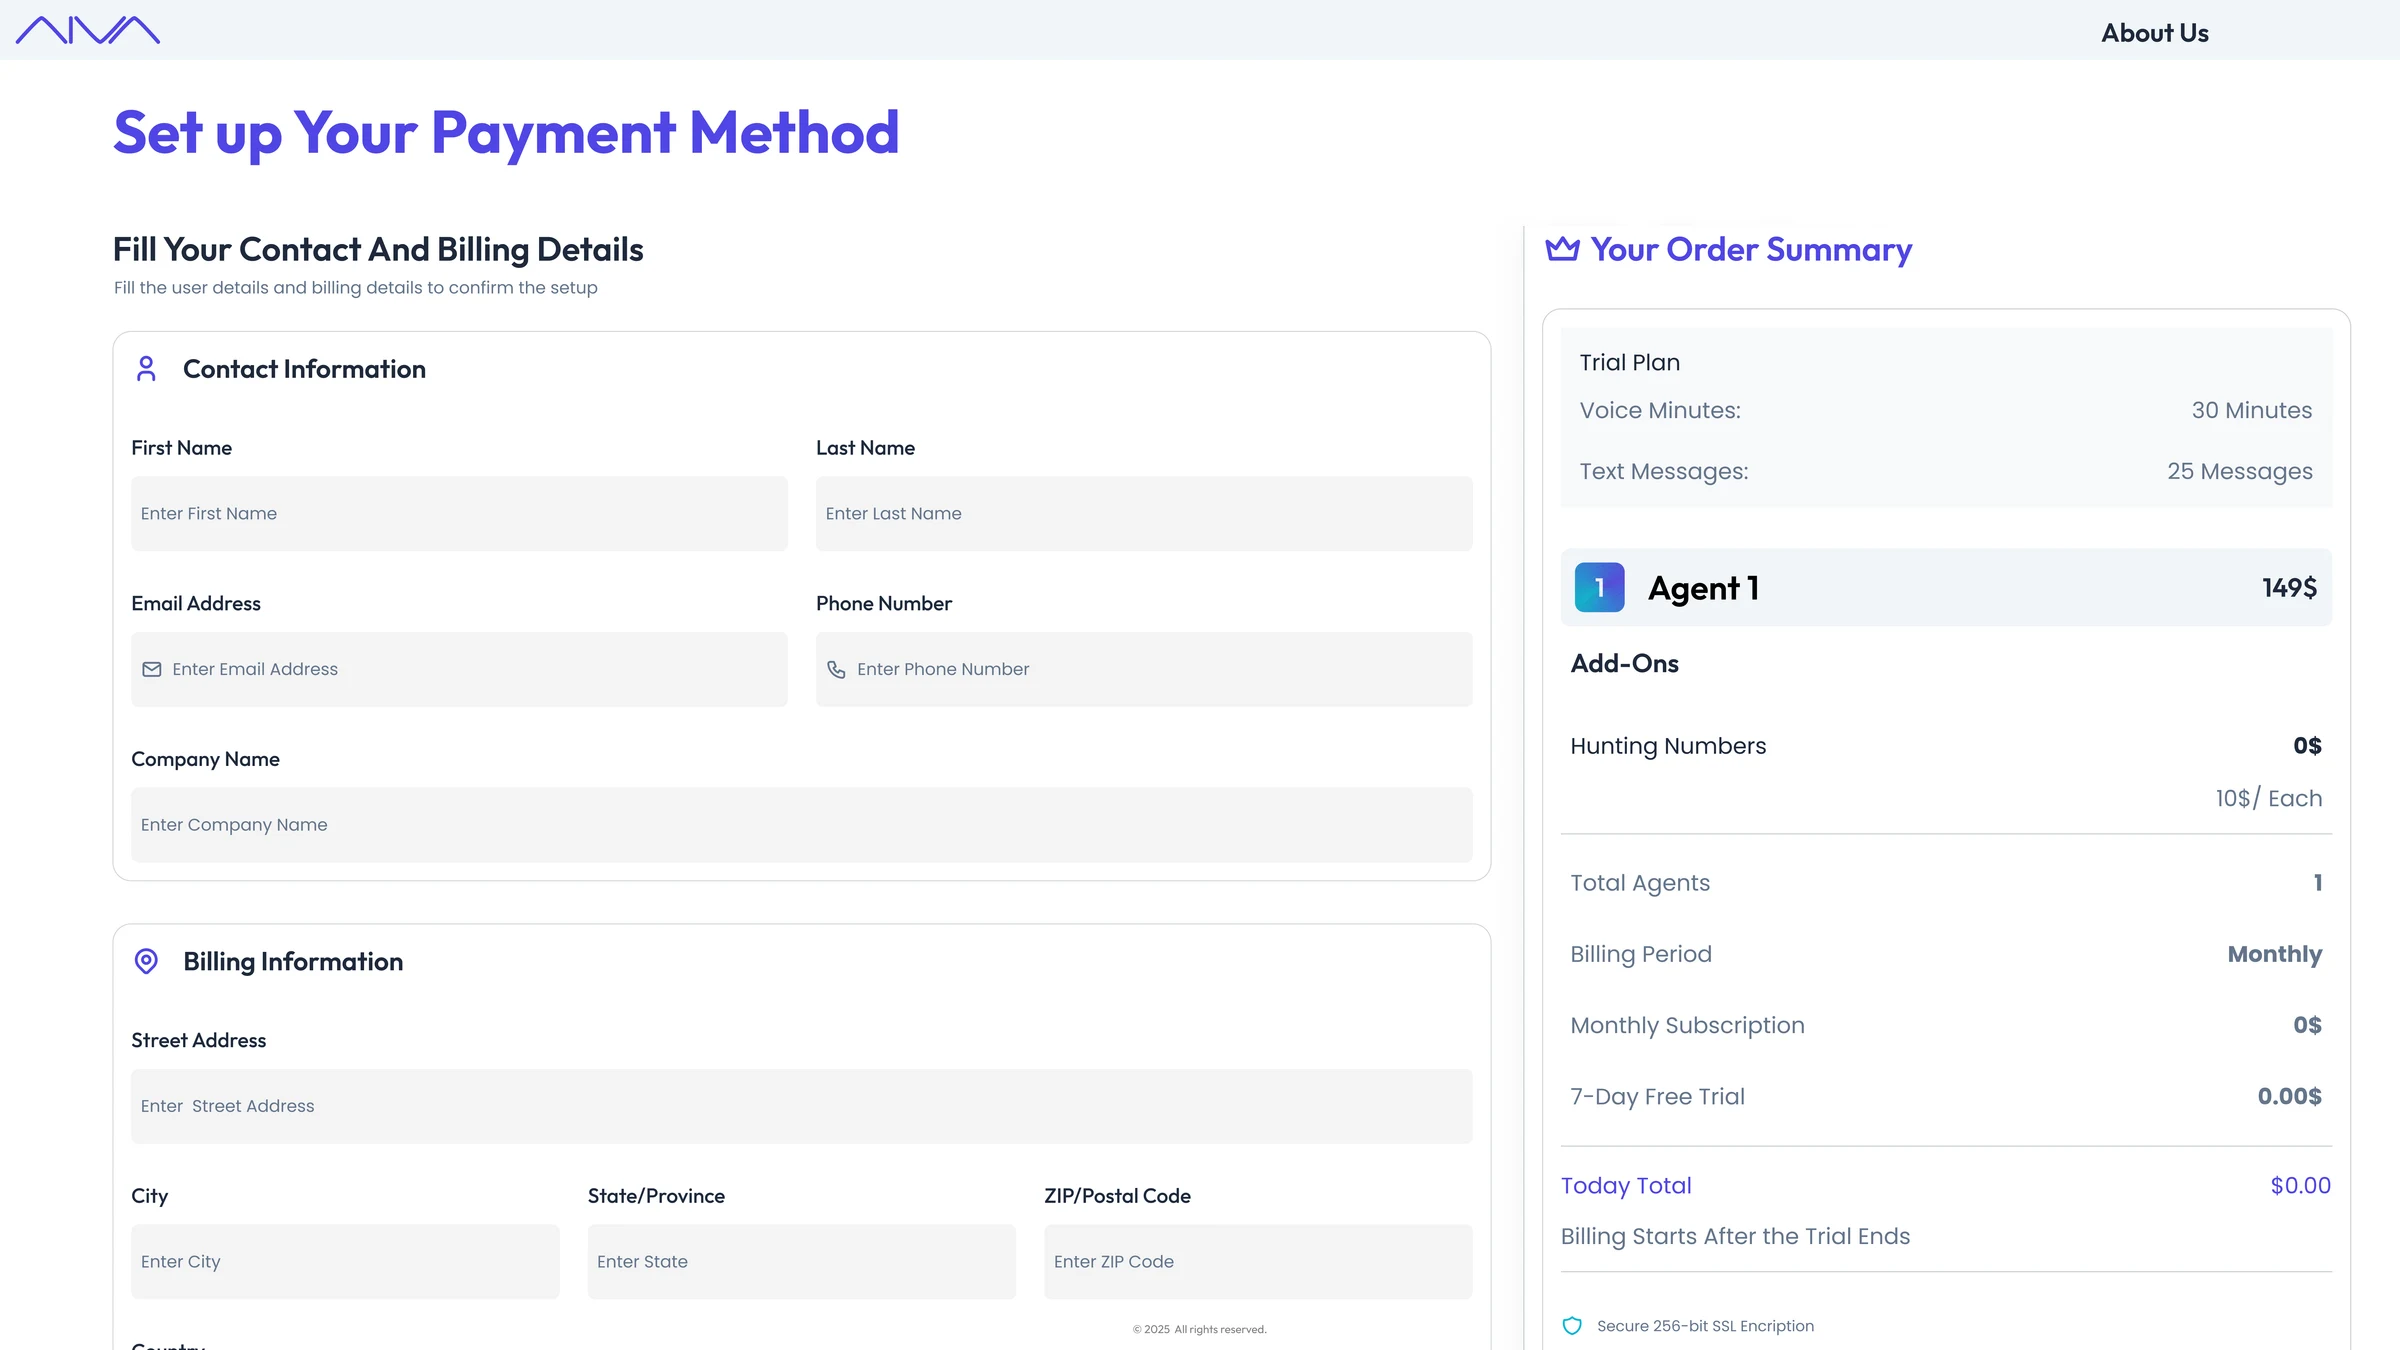
Task: Click the AIVA logo in the header
Action: (88, 30)
